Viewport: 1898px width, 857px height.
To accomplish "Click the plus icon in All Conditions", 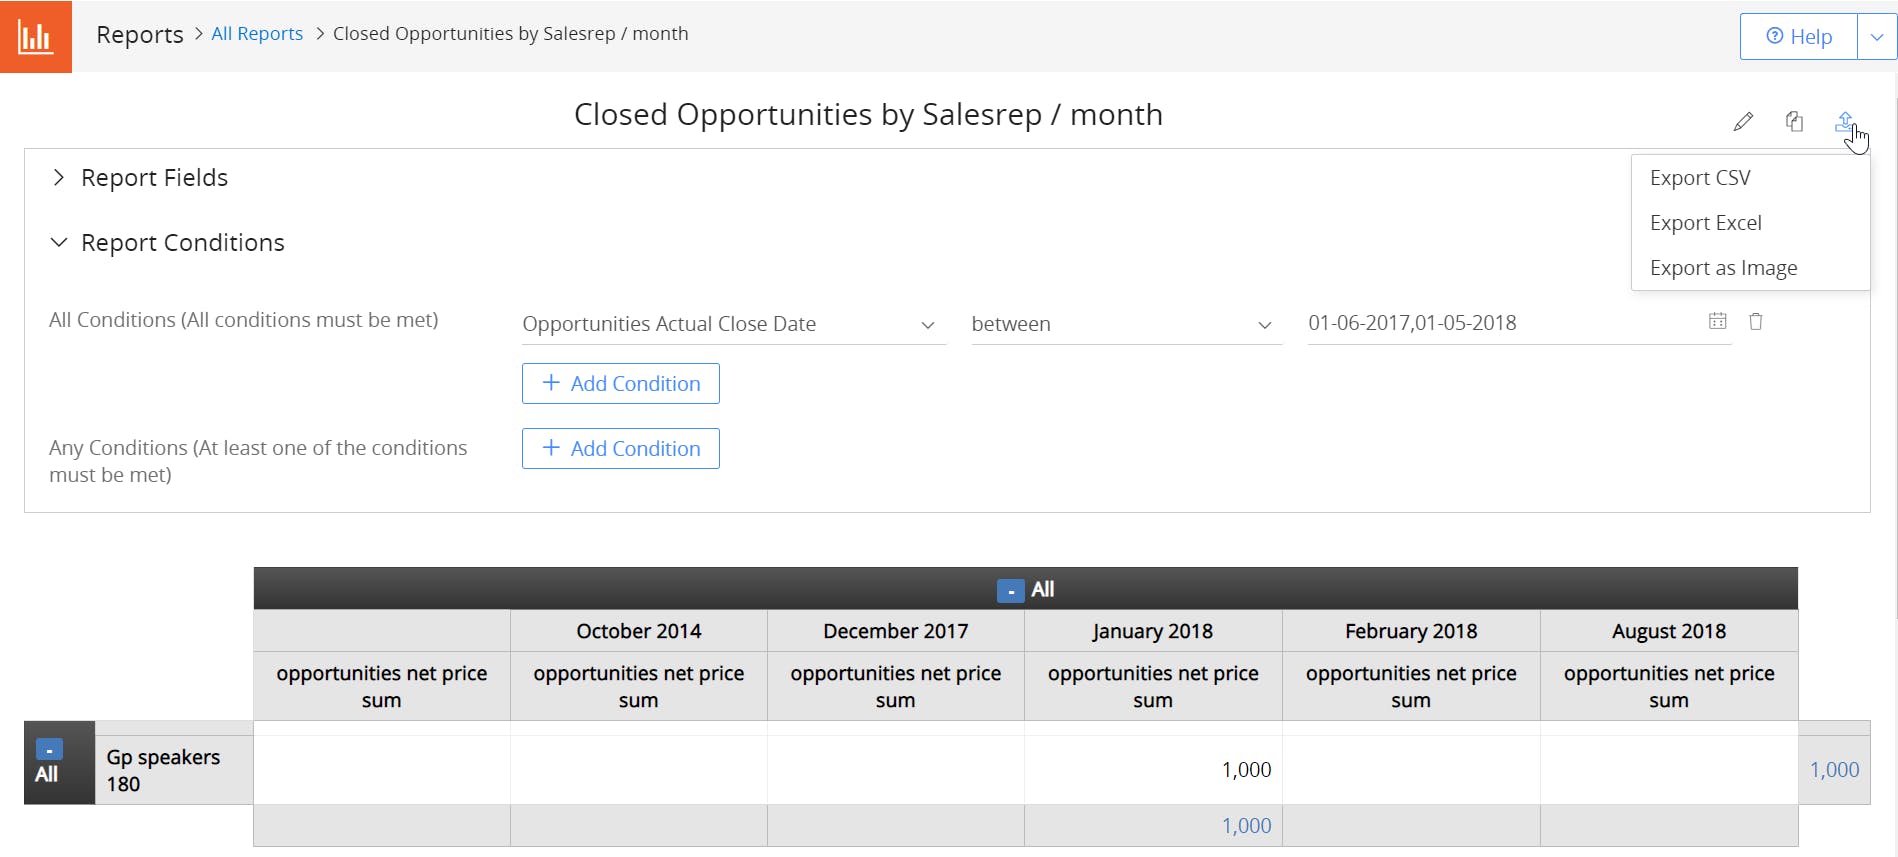I will (551, 383).
